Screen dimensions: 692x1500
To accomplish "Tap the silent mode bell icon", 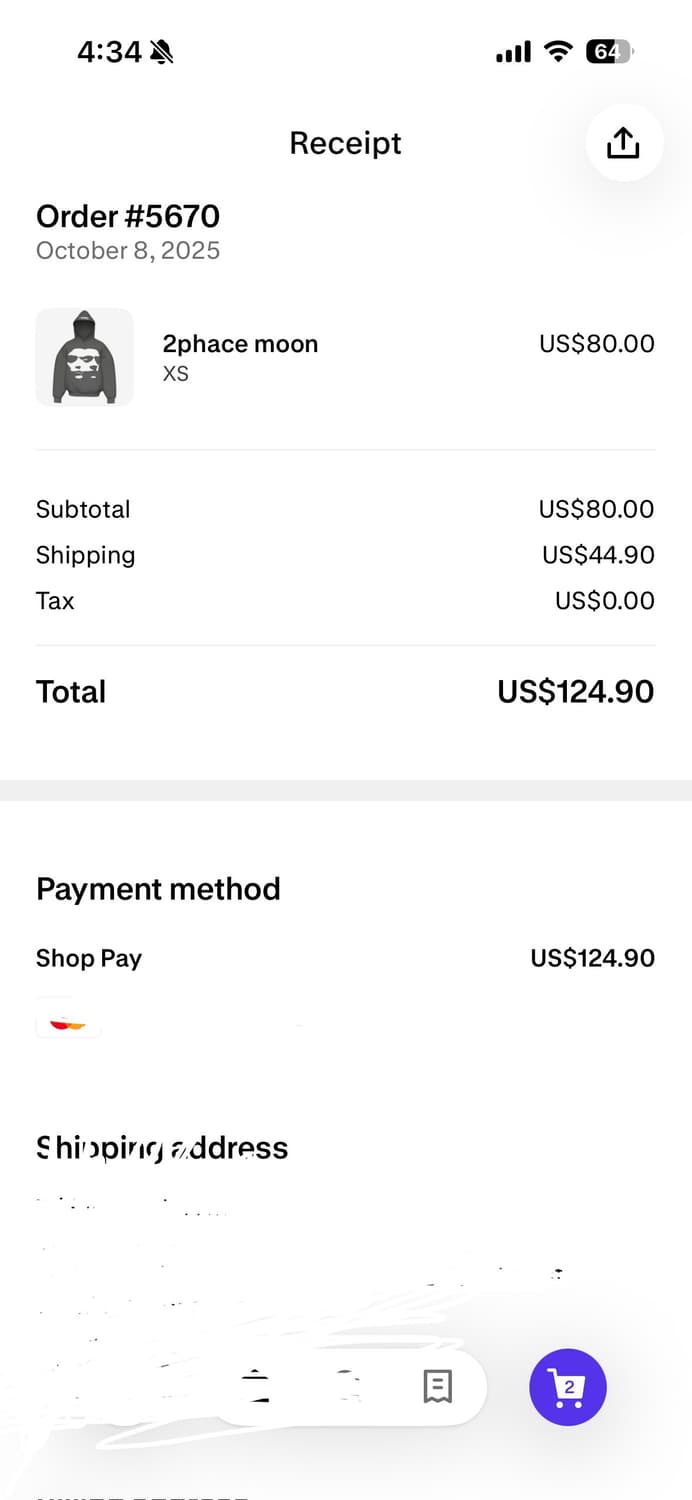I will (x=160, y=52).
